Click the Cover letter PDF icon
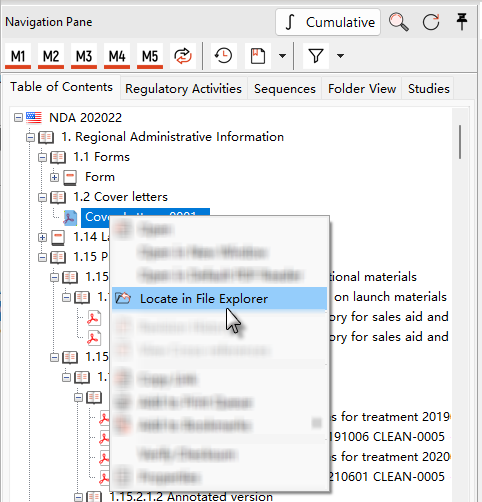Viewport: 482px width, 502px height. point(70,218)
